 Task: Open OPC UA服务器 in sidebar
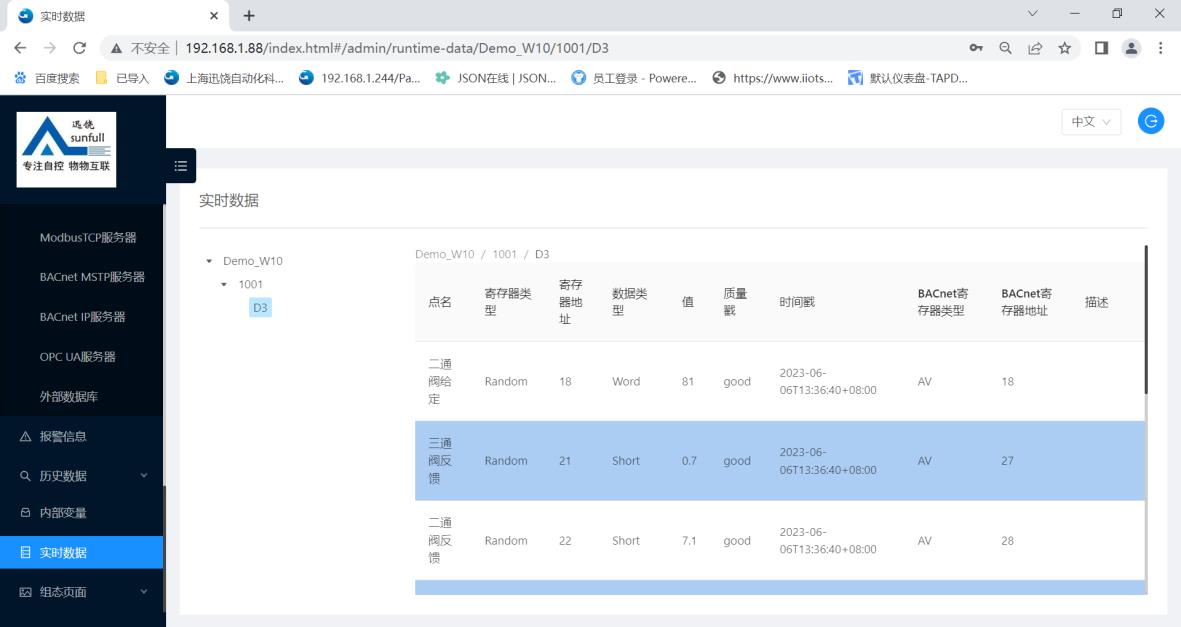(x=78, y=356)
